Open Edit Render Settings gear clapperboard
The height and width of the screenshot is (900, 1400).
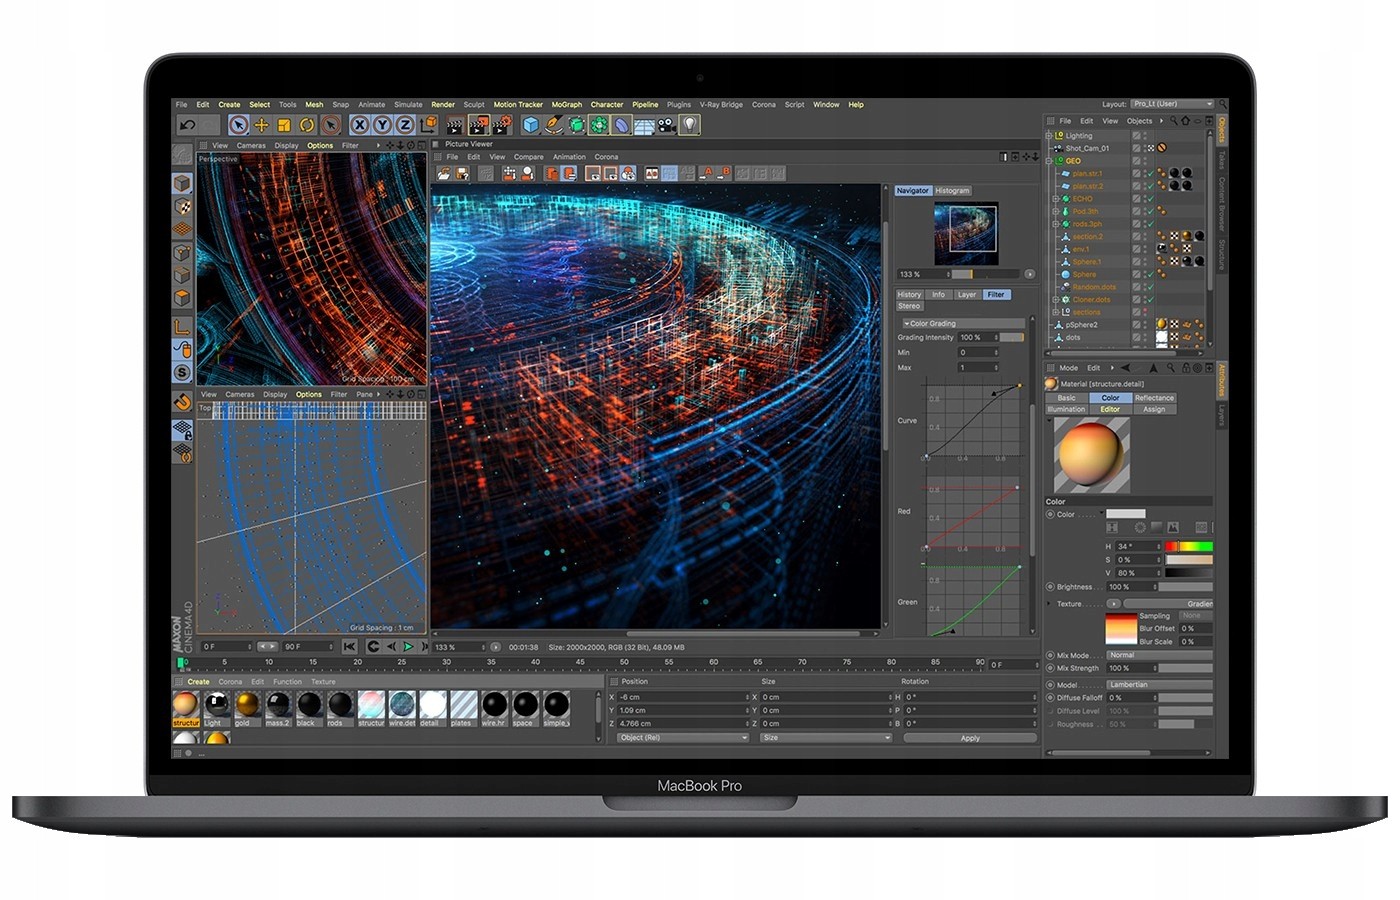click(x=502, y=125)
